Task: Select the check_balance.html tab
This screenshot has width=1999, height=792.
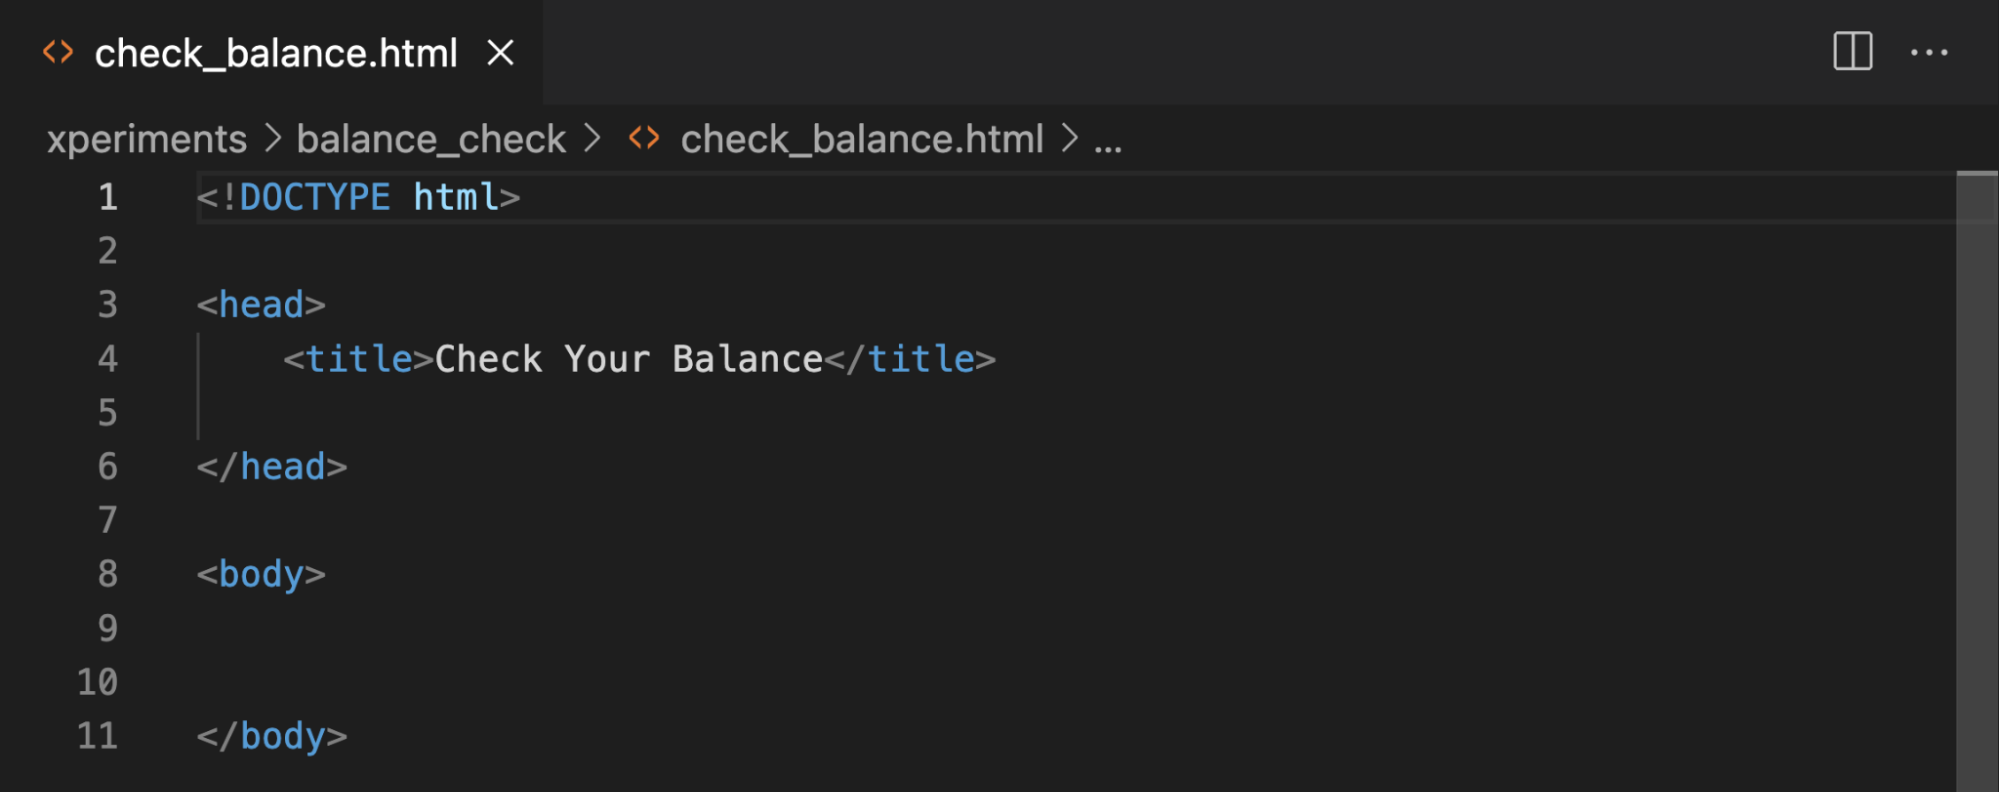Action: coord(275,53)
